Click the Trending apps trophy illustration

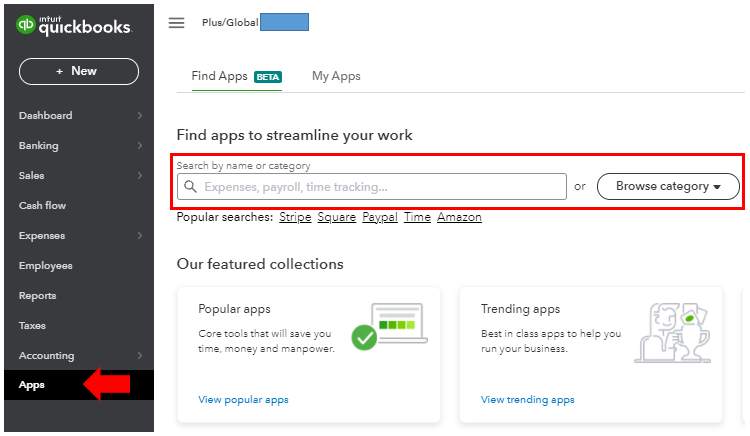673,333
